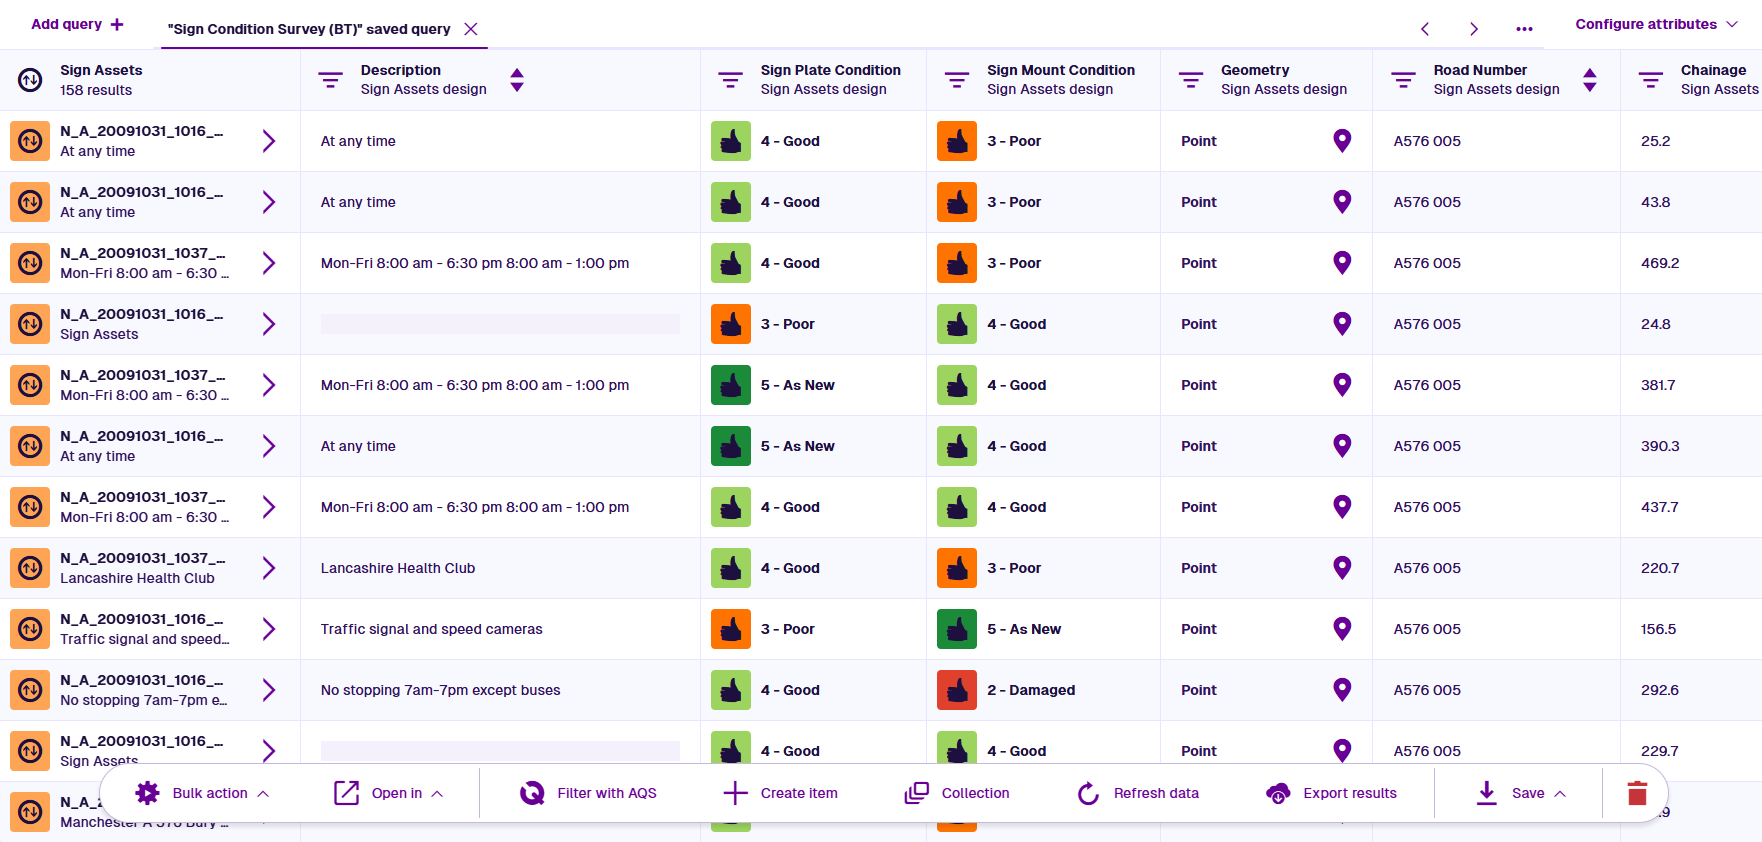Click the red trash delete icon
Viewport: 1762px width, 842px height.
click(x=1636, y=793)
